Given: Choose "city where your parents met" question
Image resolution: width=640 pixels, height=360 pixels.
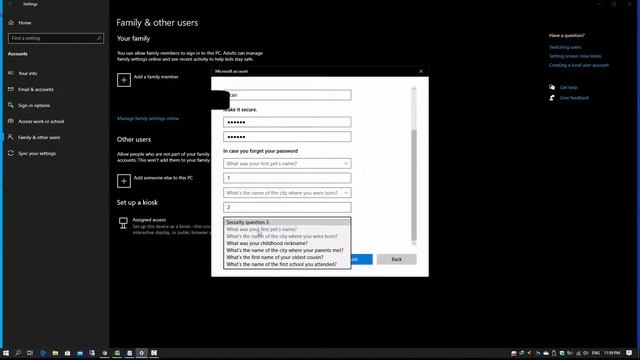Looking at the screenshot, I should (287, 250).
